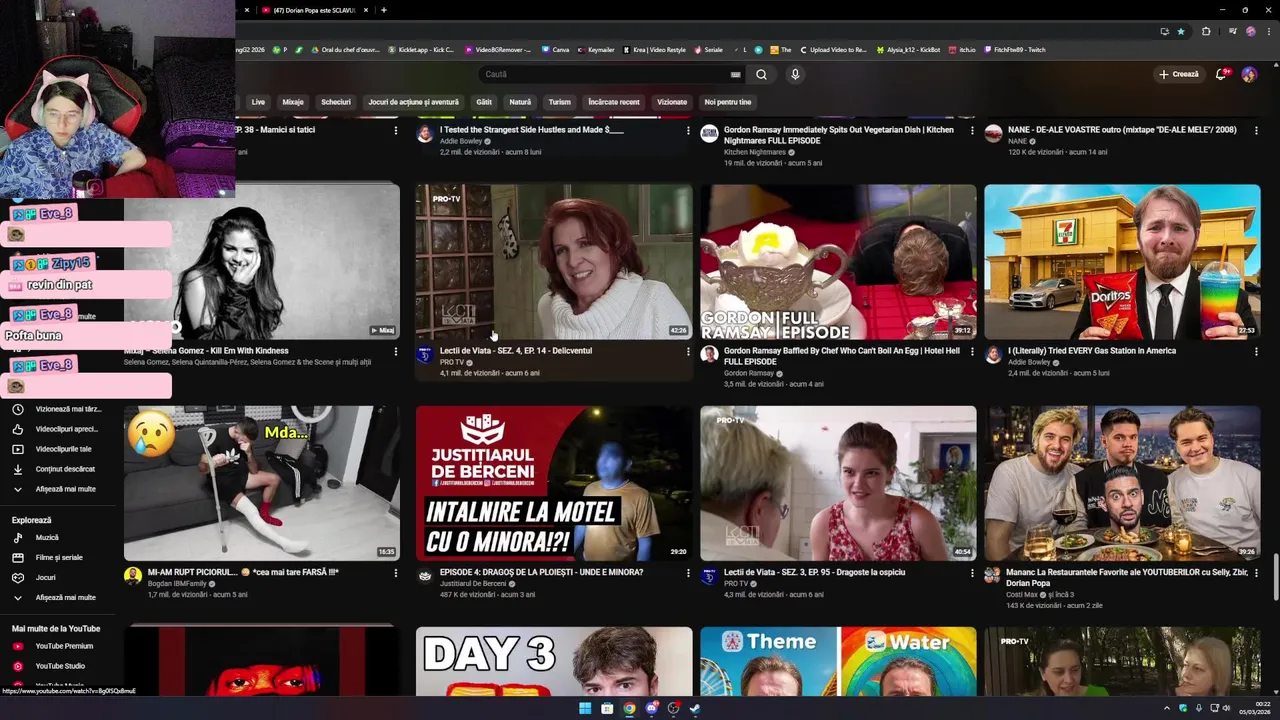Open options menu for Every Gas Station video
1280x720 pixels.
(1256, 352)
